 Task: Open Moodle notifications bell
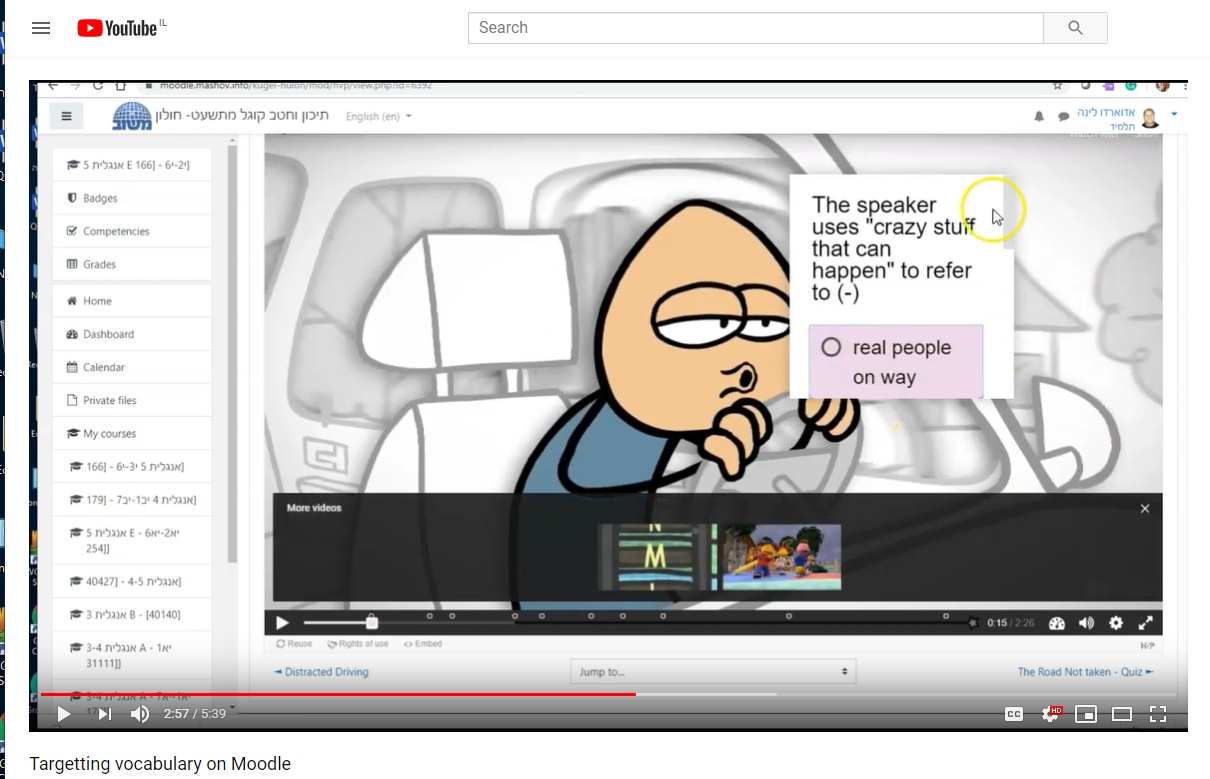[x=1039, y=117]
